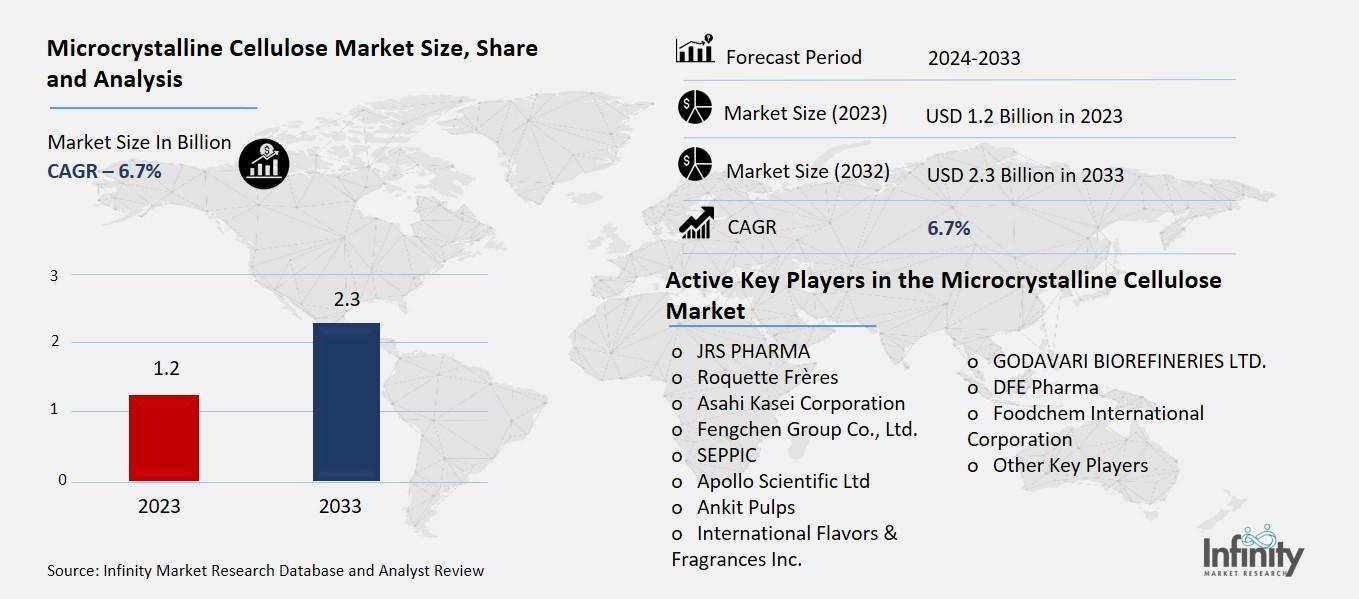Click the rising arrow chart icon beside CAGR
The height and width of the screenshot is (599, 1359).
coord(697,223)
